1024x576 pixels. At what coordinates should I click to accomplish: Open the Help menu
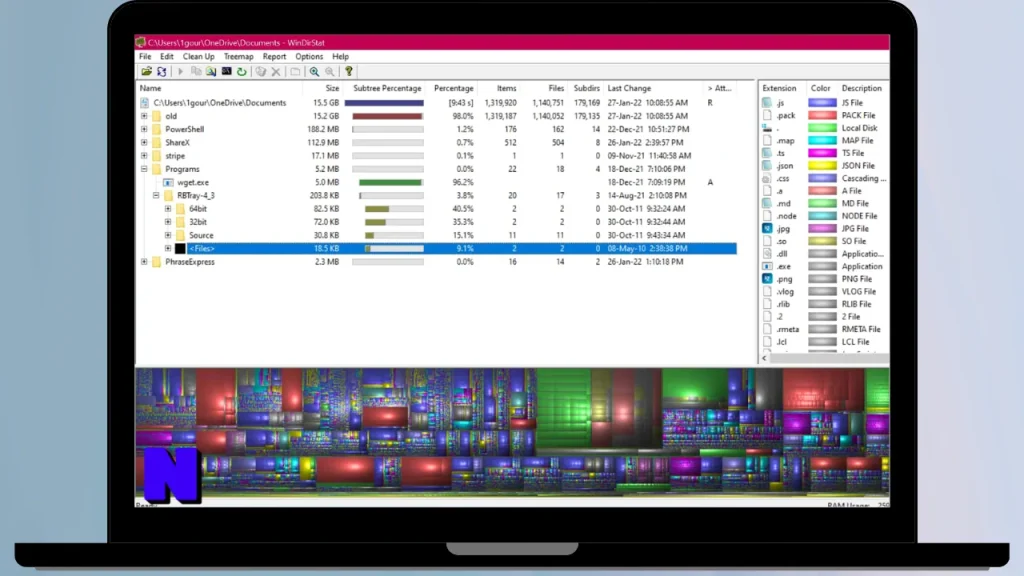click(340, 57)
